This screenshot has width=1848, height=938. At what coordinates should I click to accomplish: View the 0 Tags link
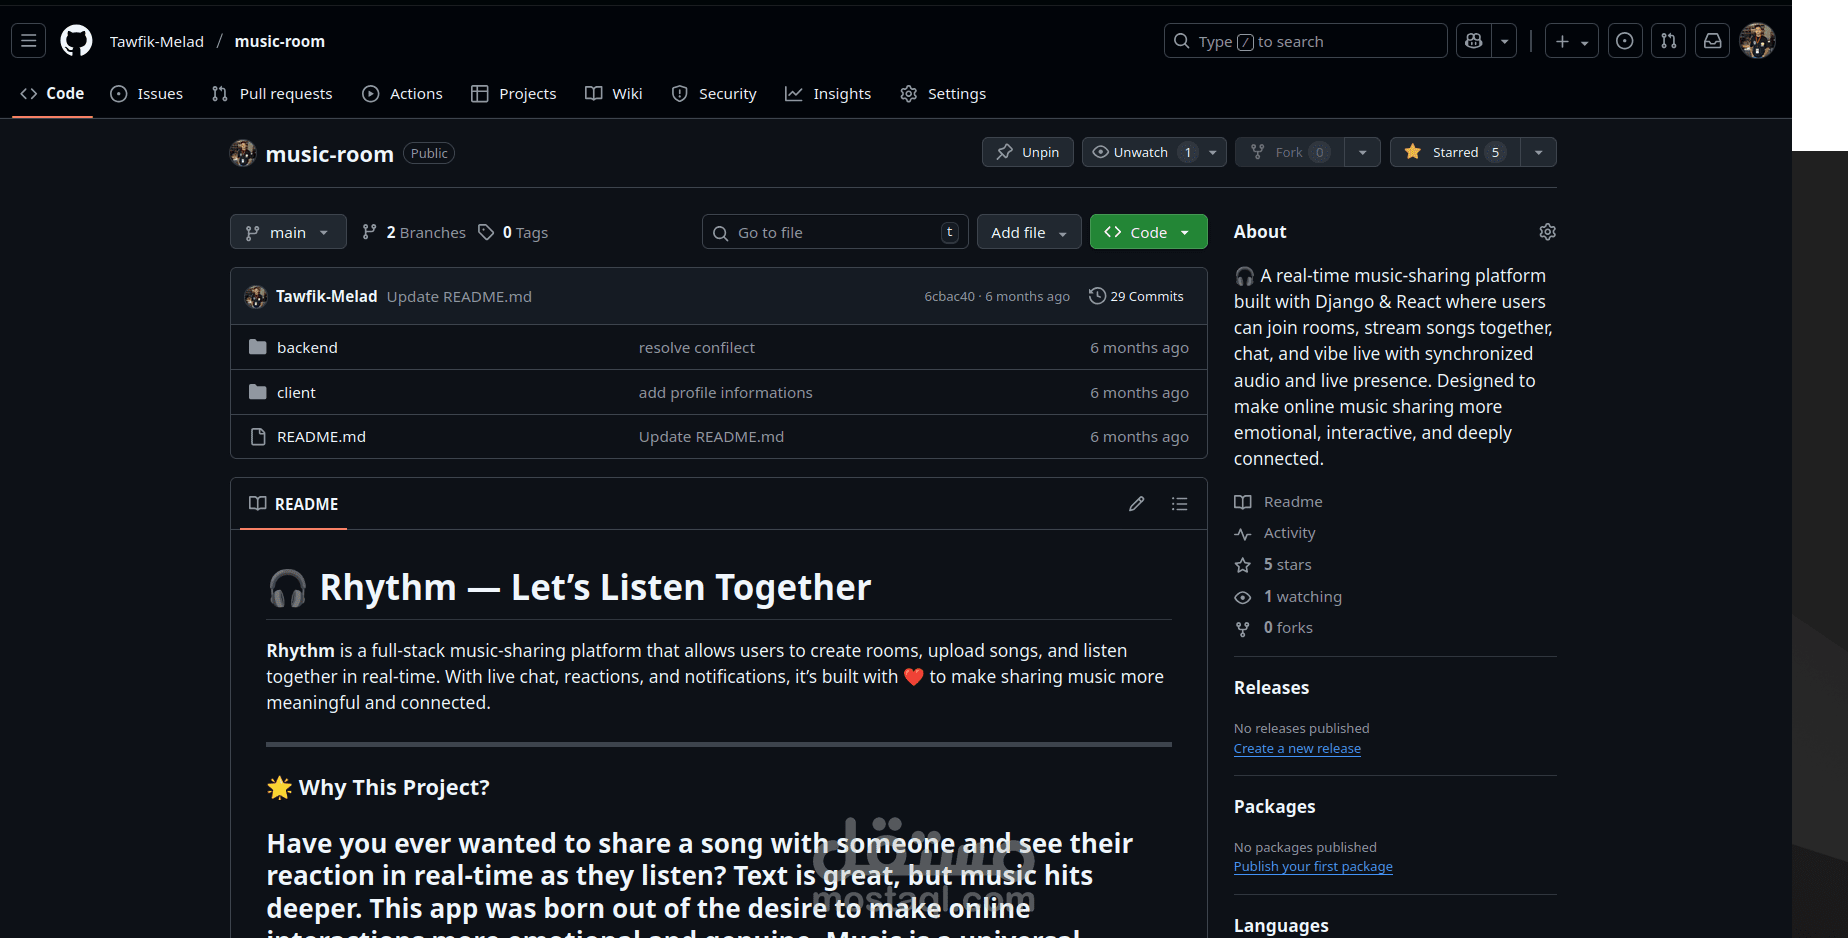tap(513, 232)
